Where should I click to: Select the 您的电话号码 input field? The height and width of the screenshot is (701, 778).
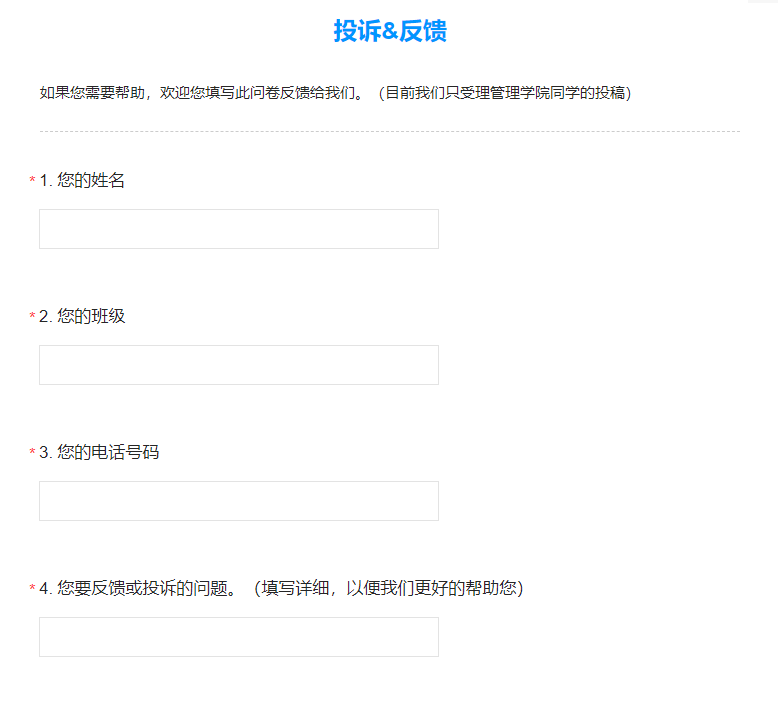pyautogui.click(x=238, y=501)
